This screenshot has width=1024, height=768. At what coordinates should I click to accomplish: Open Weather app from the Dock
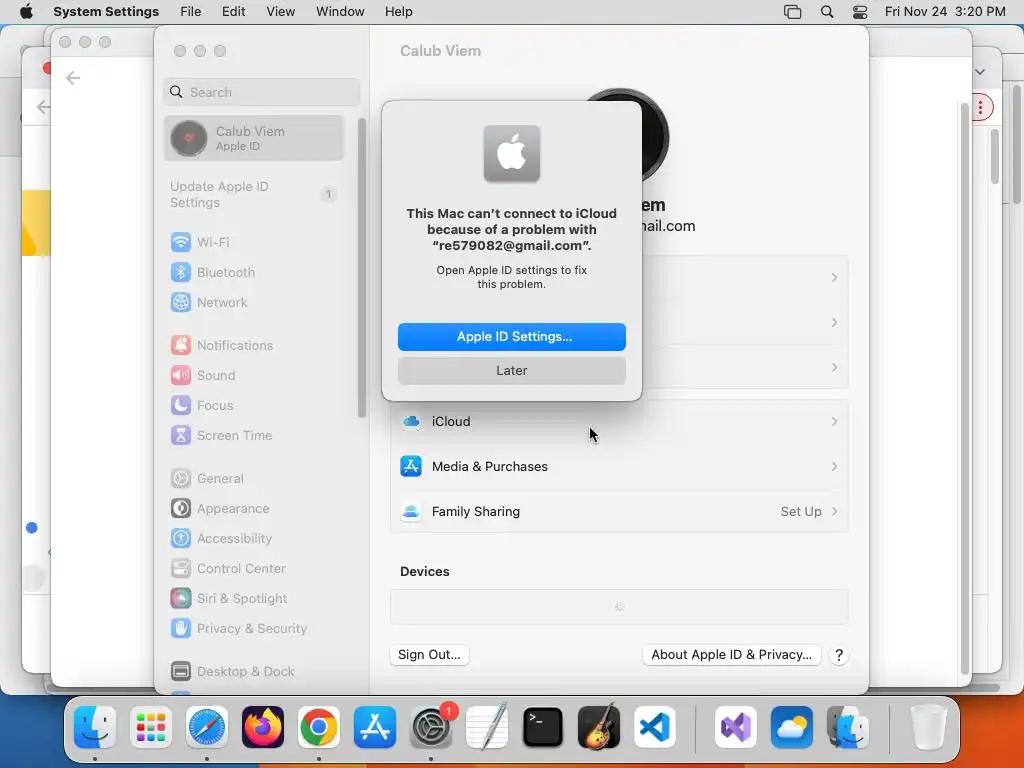coord(792,727)
